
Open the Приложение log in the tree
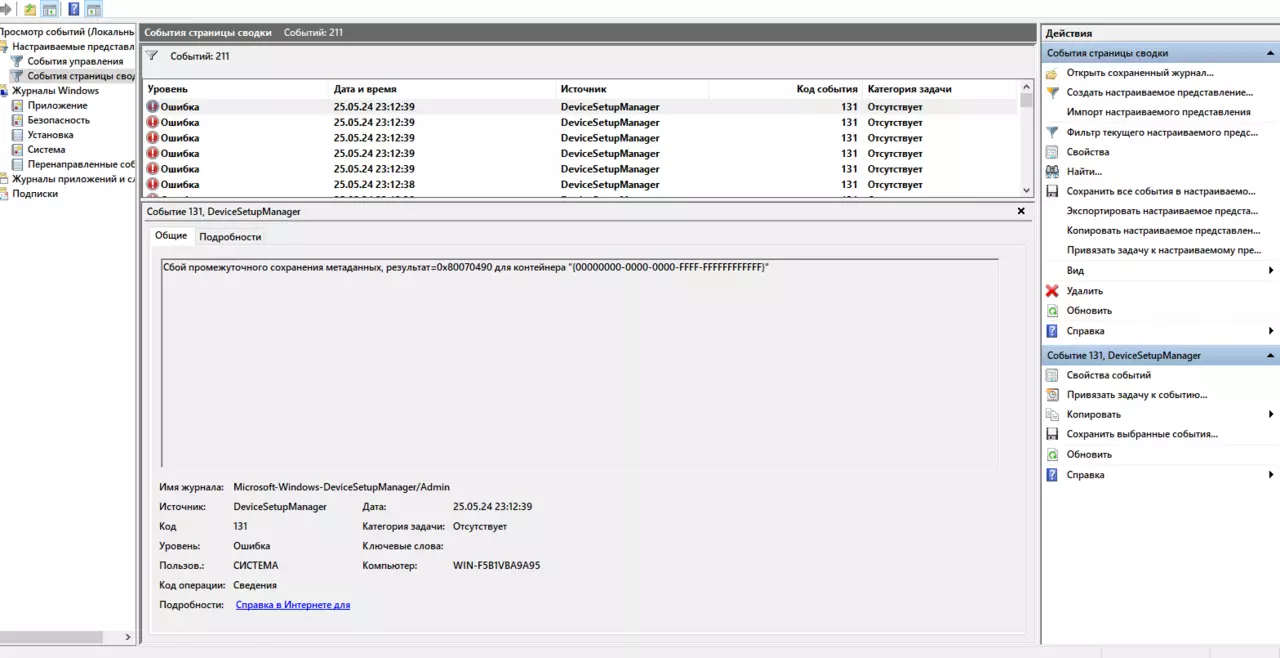(57, 105)
